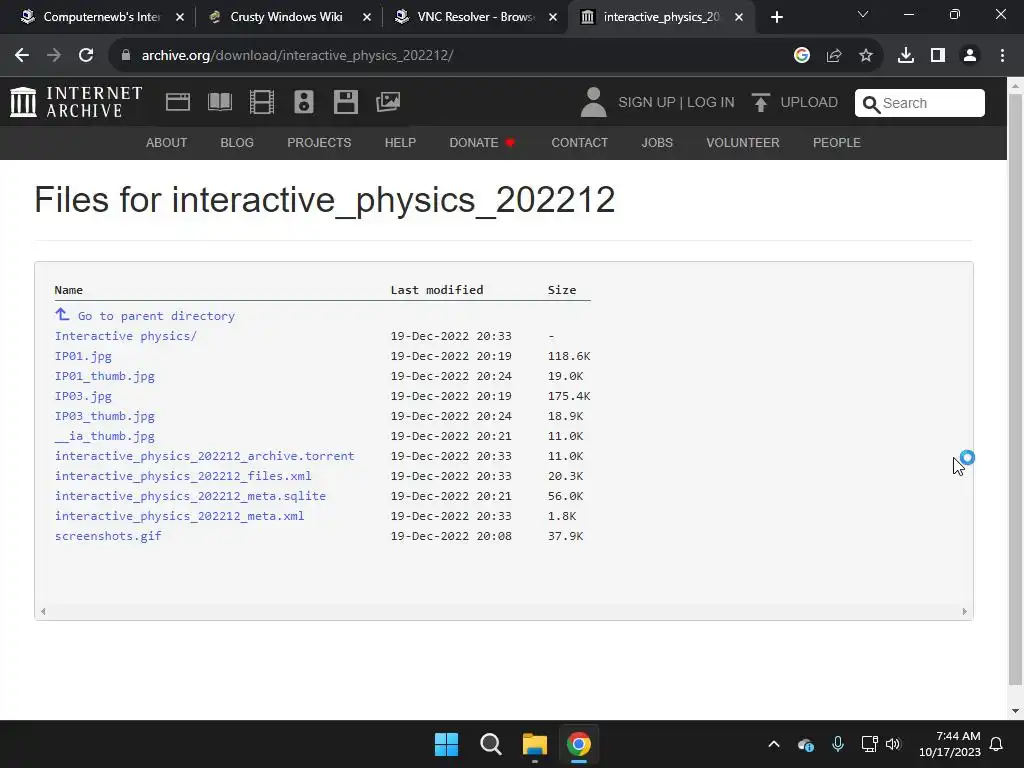Viewport: 1024px width, 768px height.
Task: Open the Chrome profile icon
Action: pos(970,56)
